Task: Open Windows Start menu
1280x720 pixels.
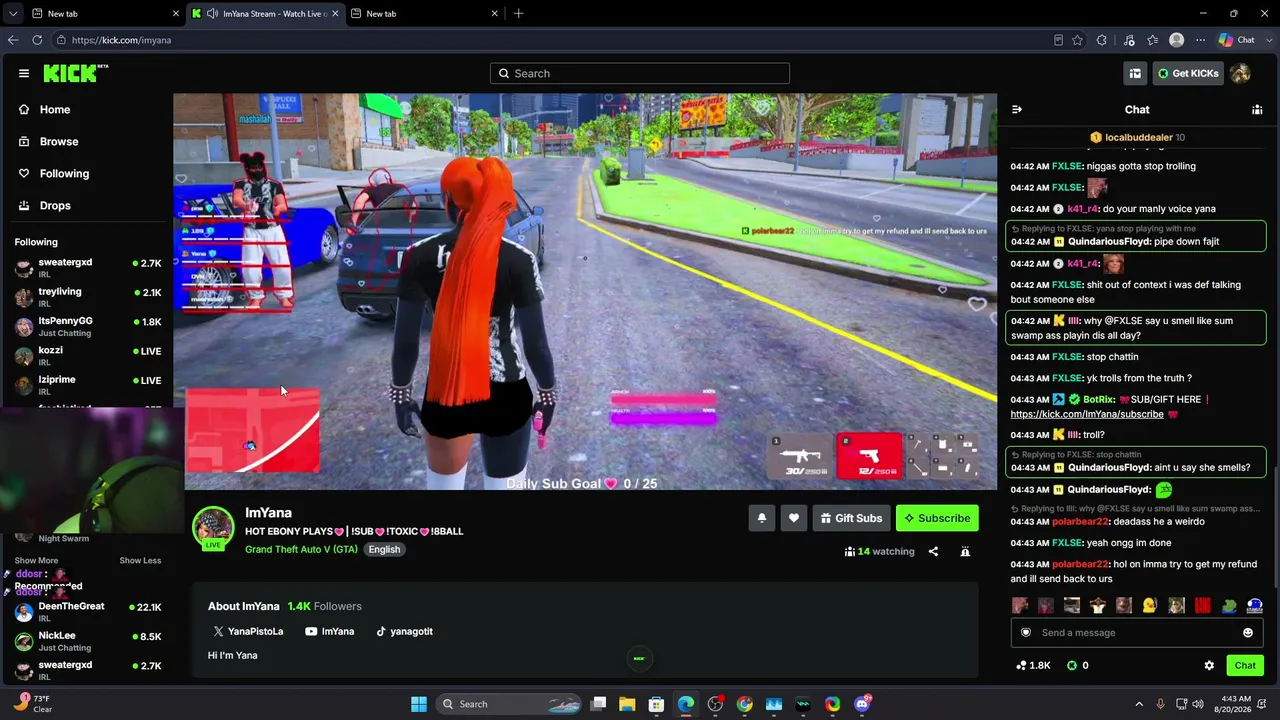Action: 419,704
